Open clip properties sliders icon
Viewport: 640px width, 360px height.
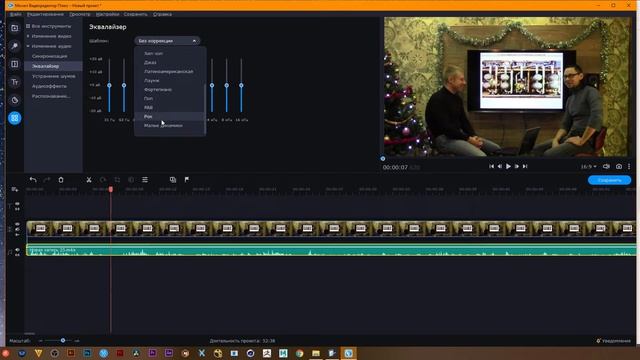[145, 180]
